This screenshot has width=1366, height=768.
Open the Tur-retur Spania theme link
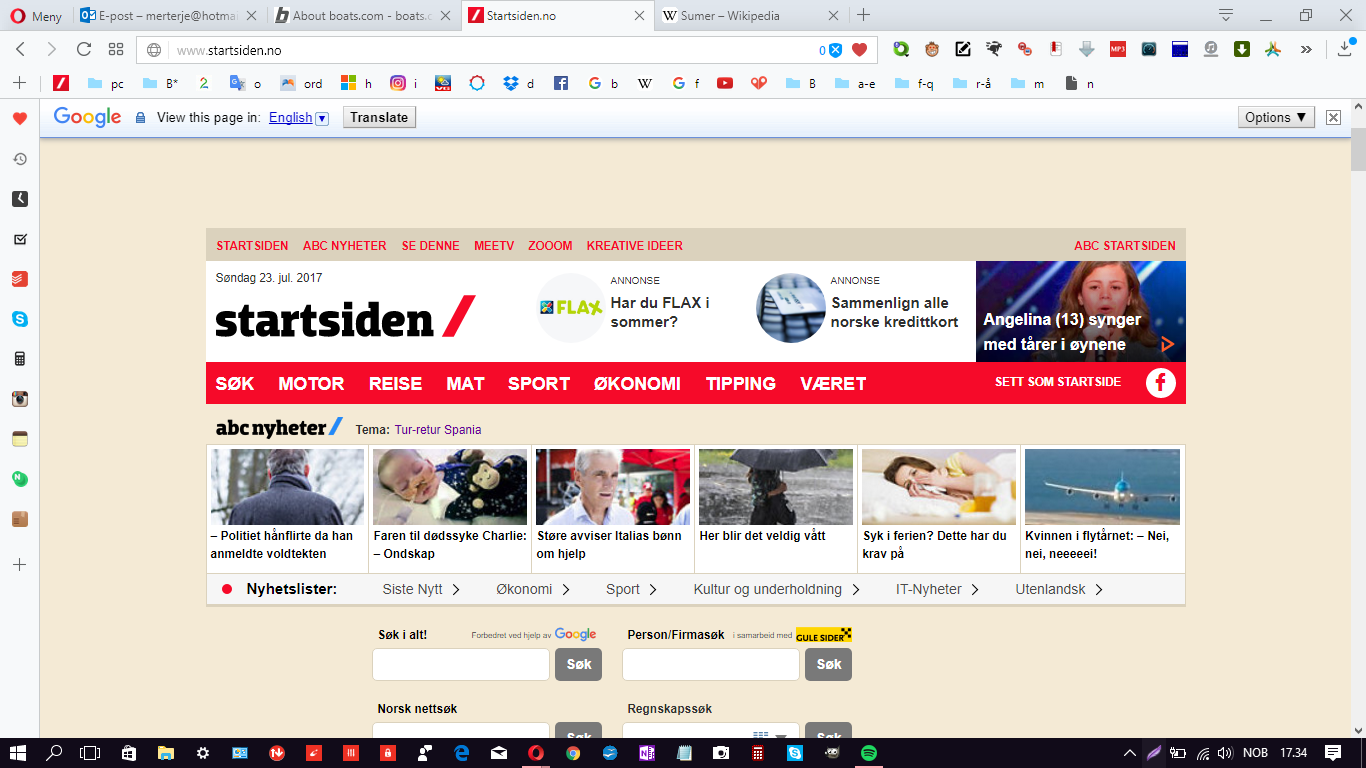pos(438,430)
